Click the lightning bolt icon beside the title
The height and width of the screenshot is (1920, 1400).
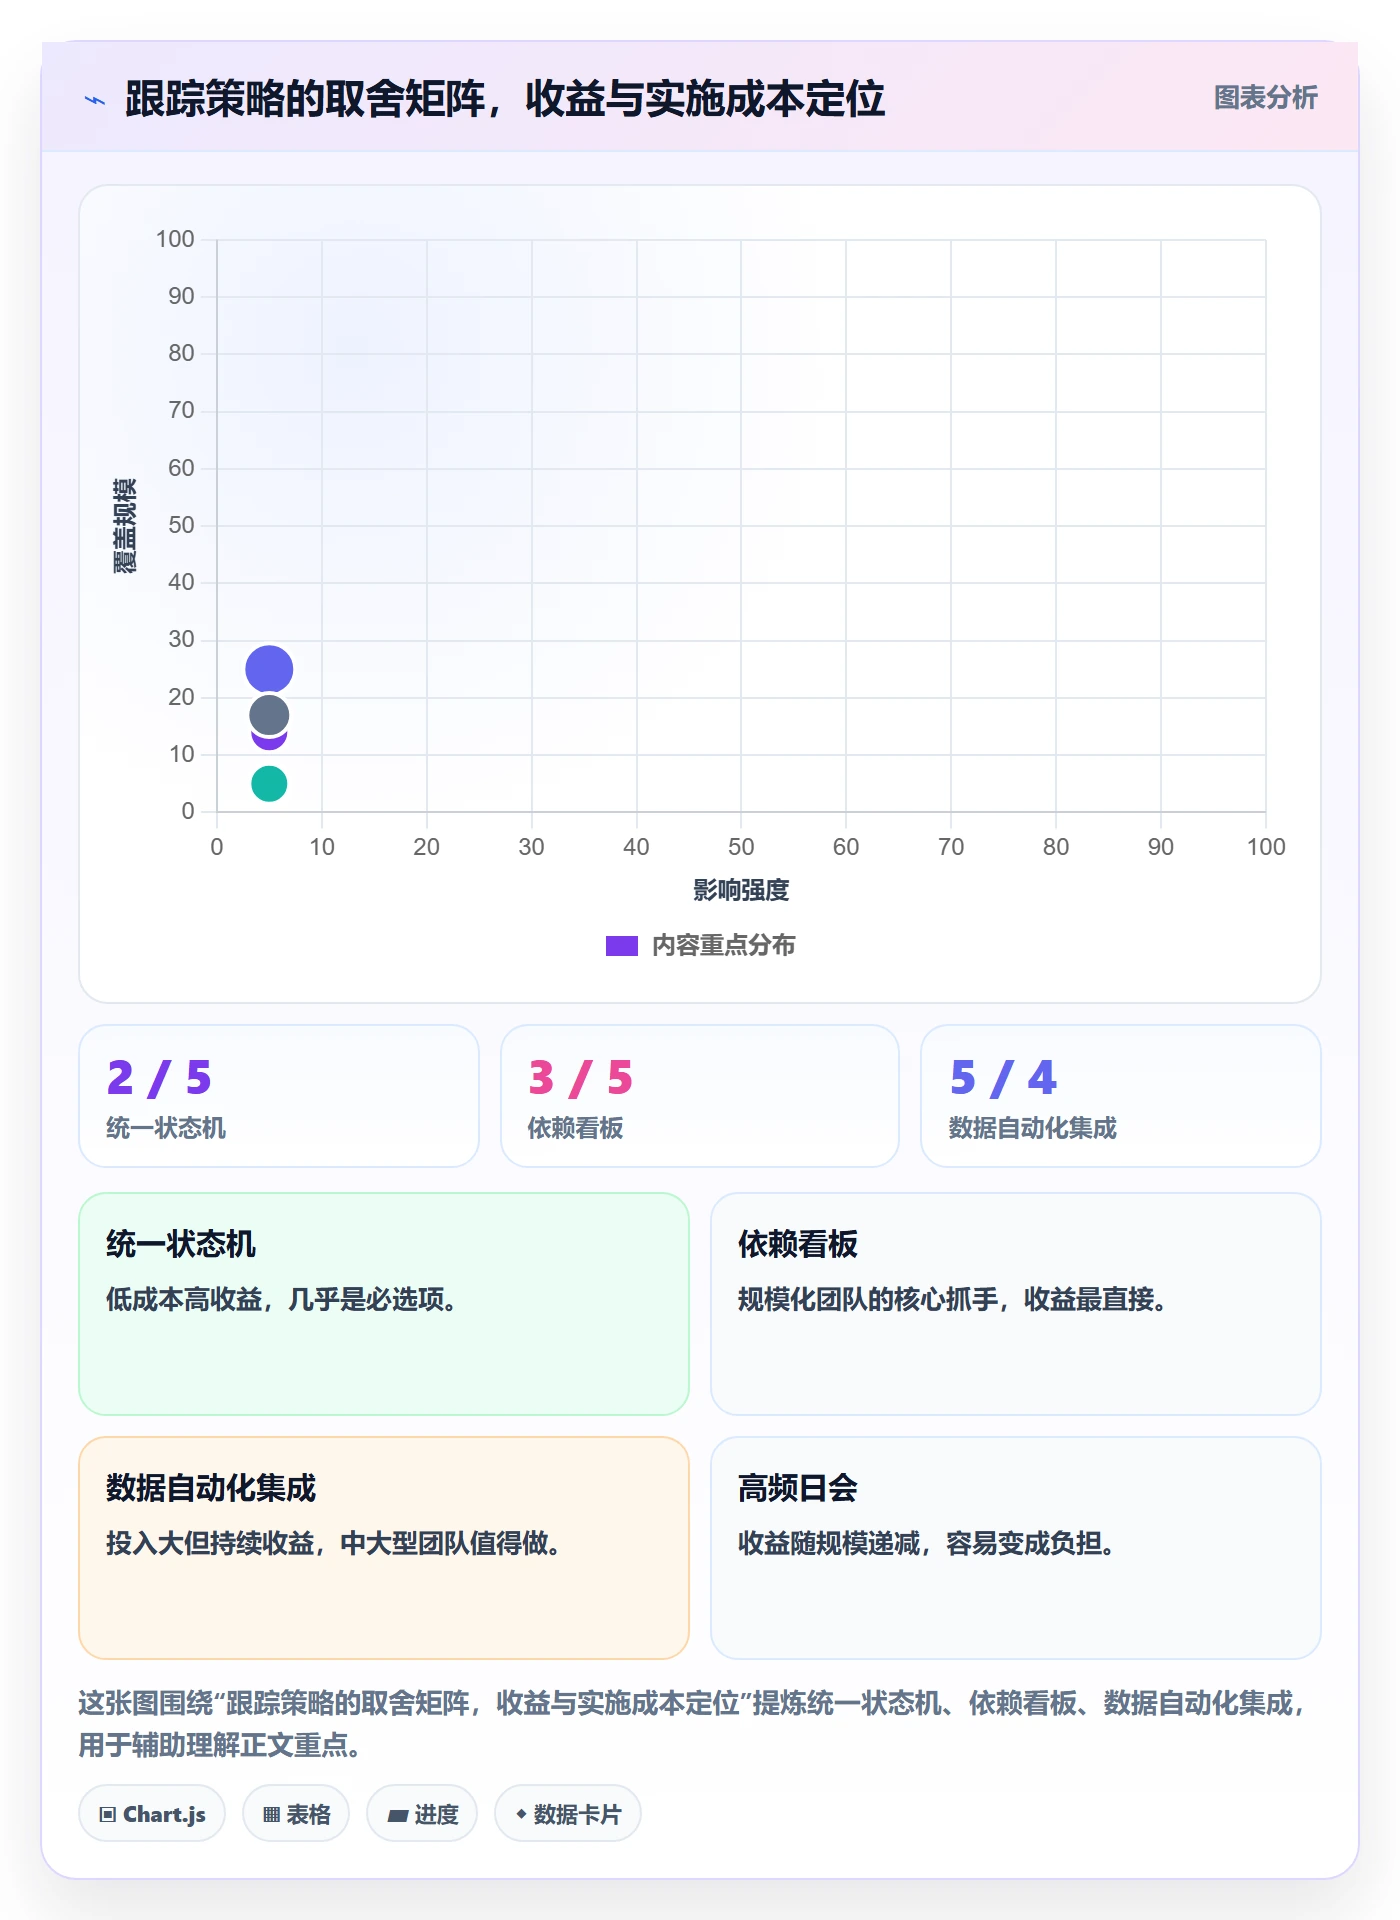pos(95,100)
